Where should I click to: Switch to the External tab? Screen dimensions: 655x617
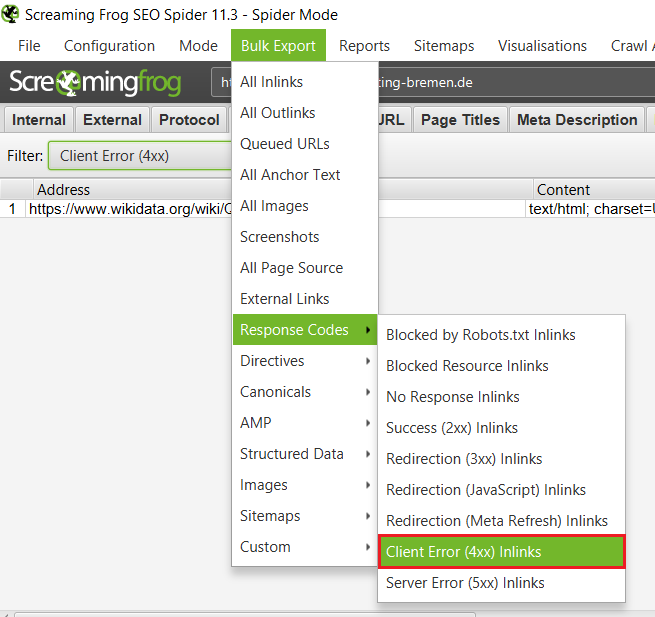tap(112, 120)
